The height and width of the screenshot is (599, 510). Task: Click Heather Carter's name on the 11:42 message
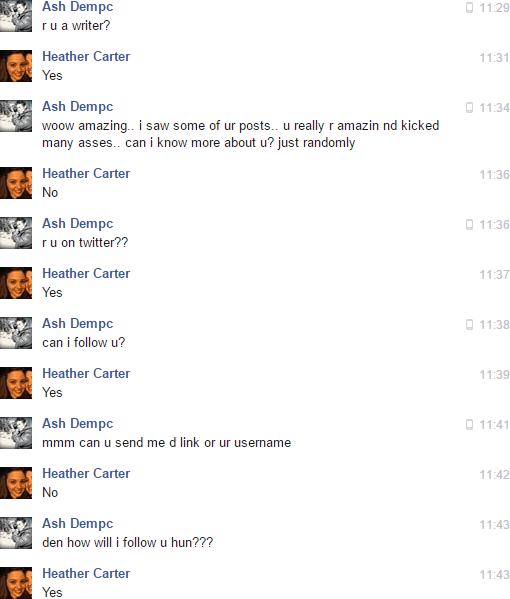[86, 474]
